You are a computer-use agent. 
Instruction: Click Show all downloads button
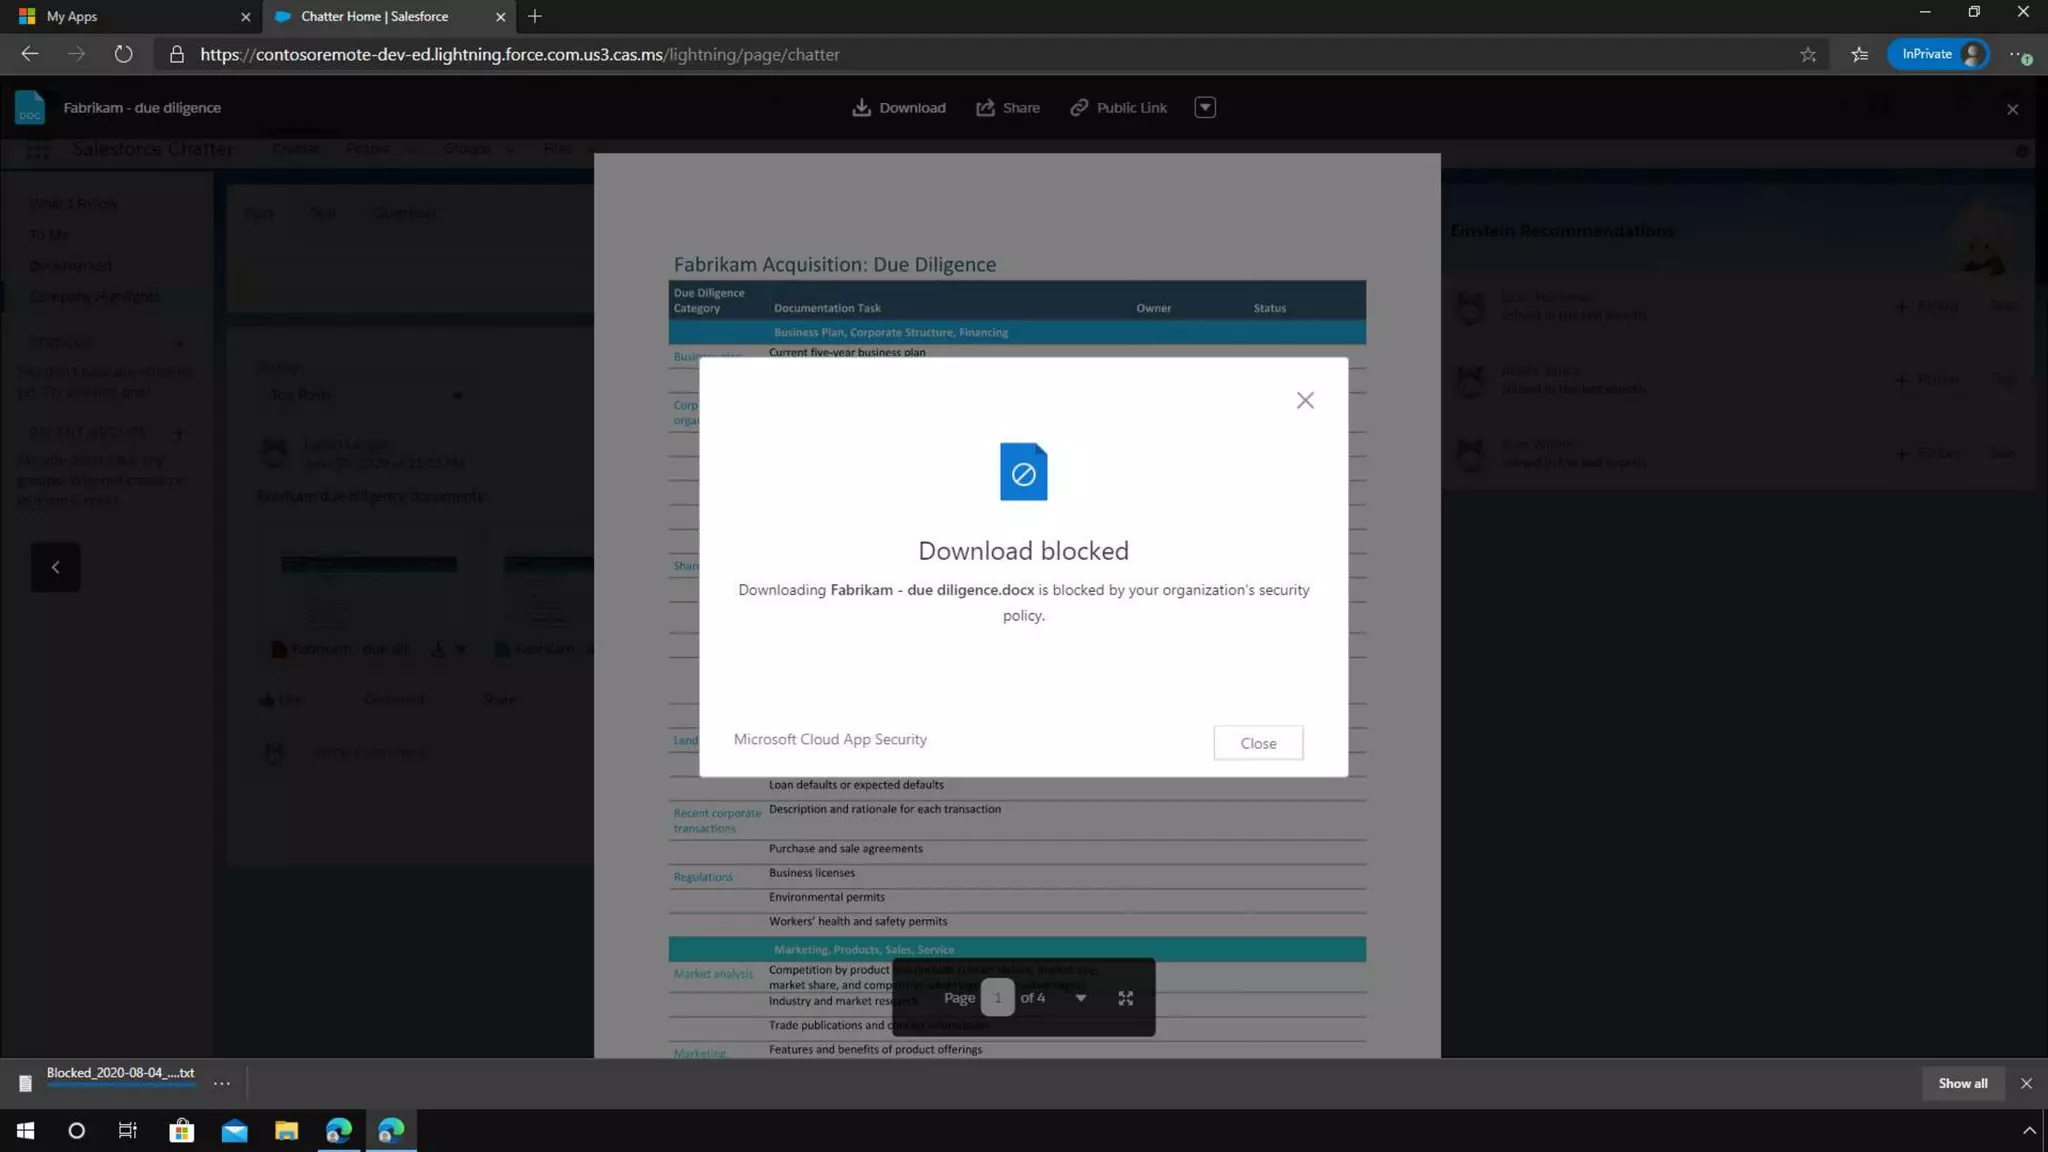[x=1962, y=1083]
